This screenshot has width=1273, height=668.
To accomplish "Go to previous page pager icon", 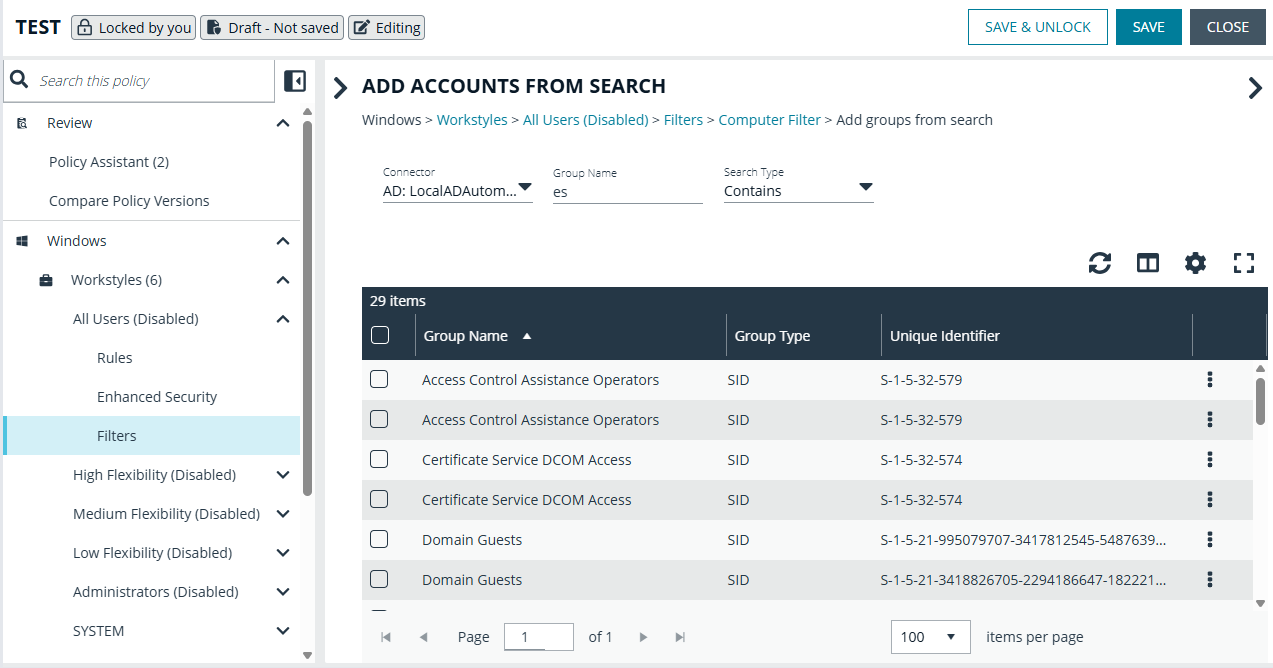I will tap(423, 637).
